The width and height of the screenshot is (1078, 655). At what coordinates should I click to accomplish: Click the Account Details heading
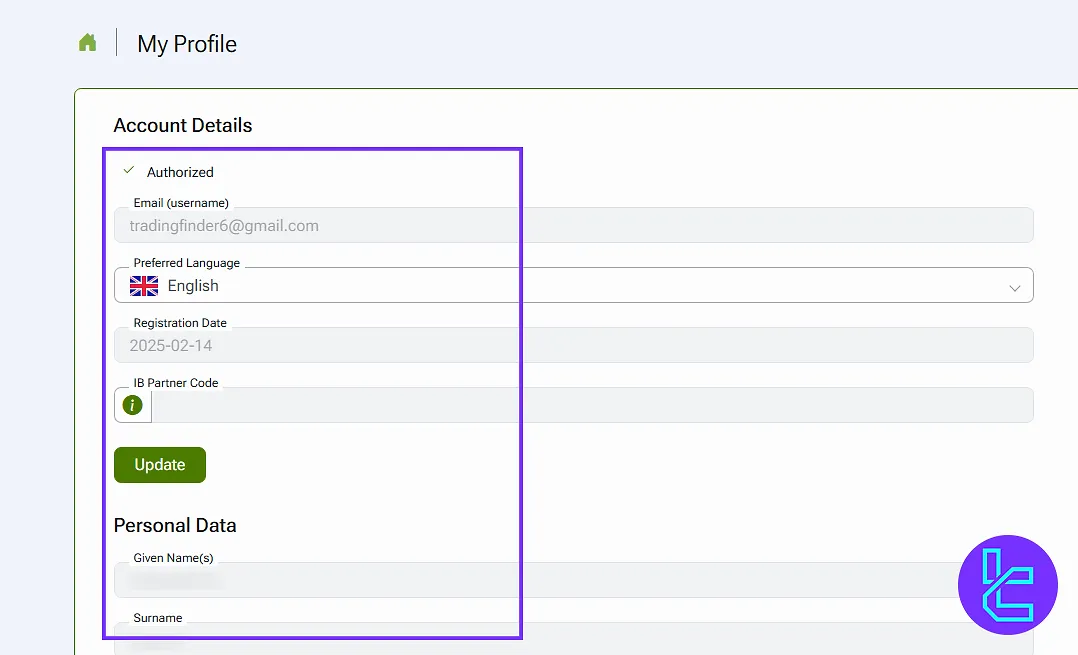click(183, 125)
